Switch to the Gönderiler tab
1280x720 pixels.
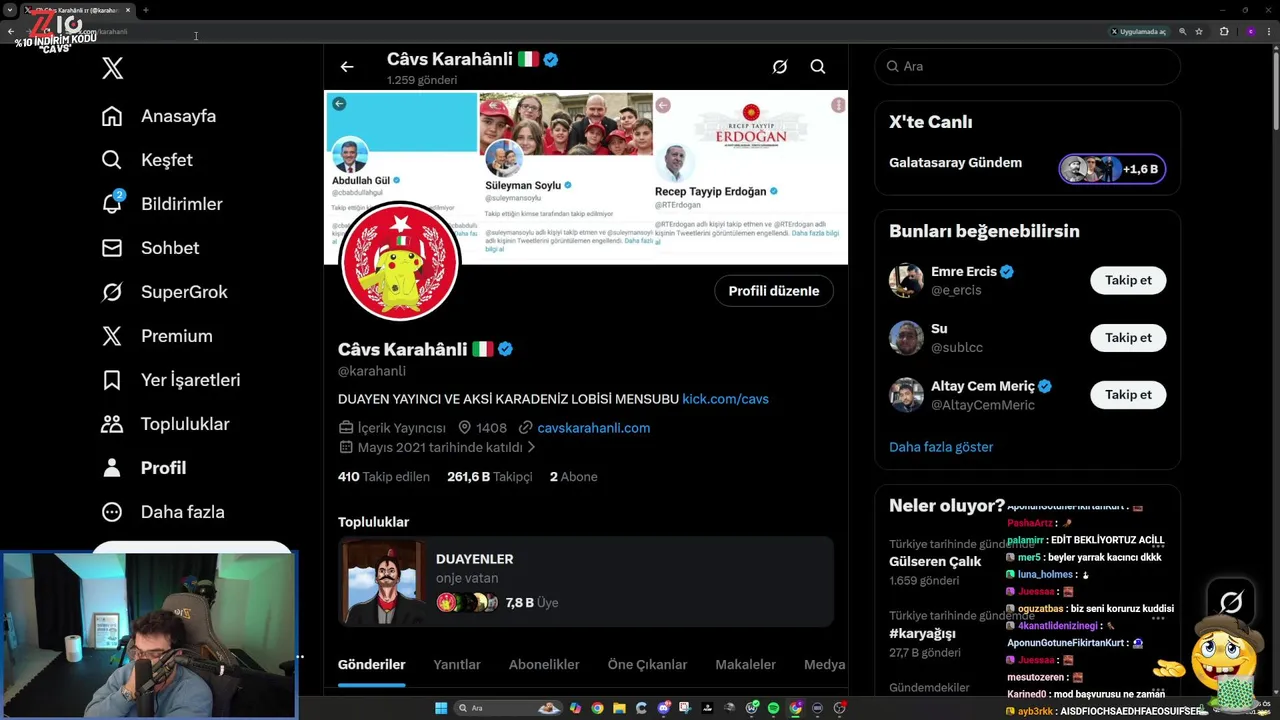(x=371, y=665)
